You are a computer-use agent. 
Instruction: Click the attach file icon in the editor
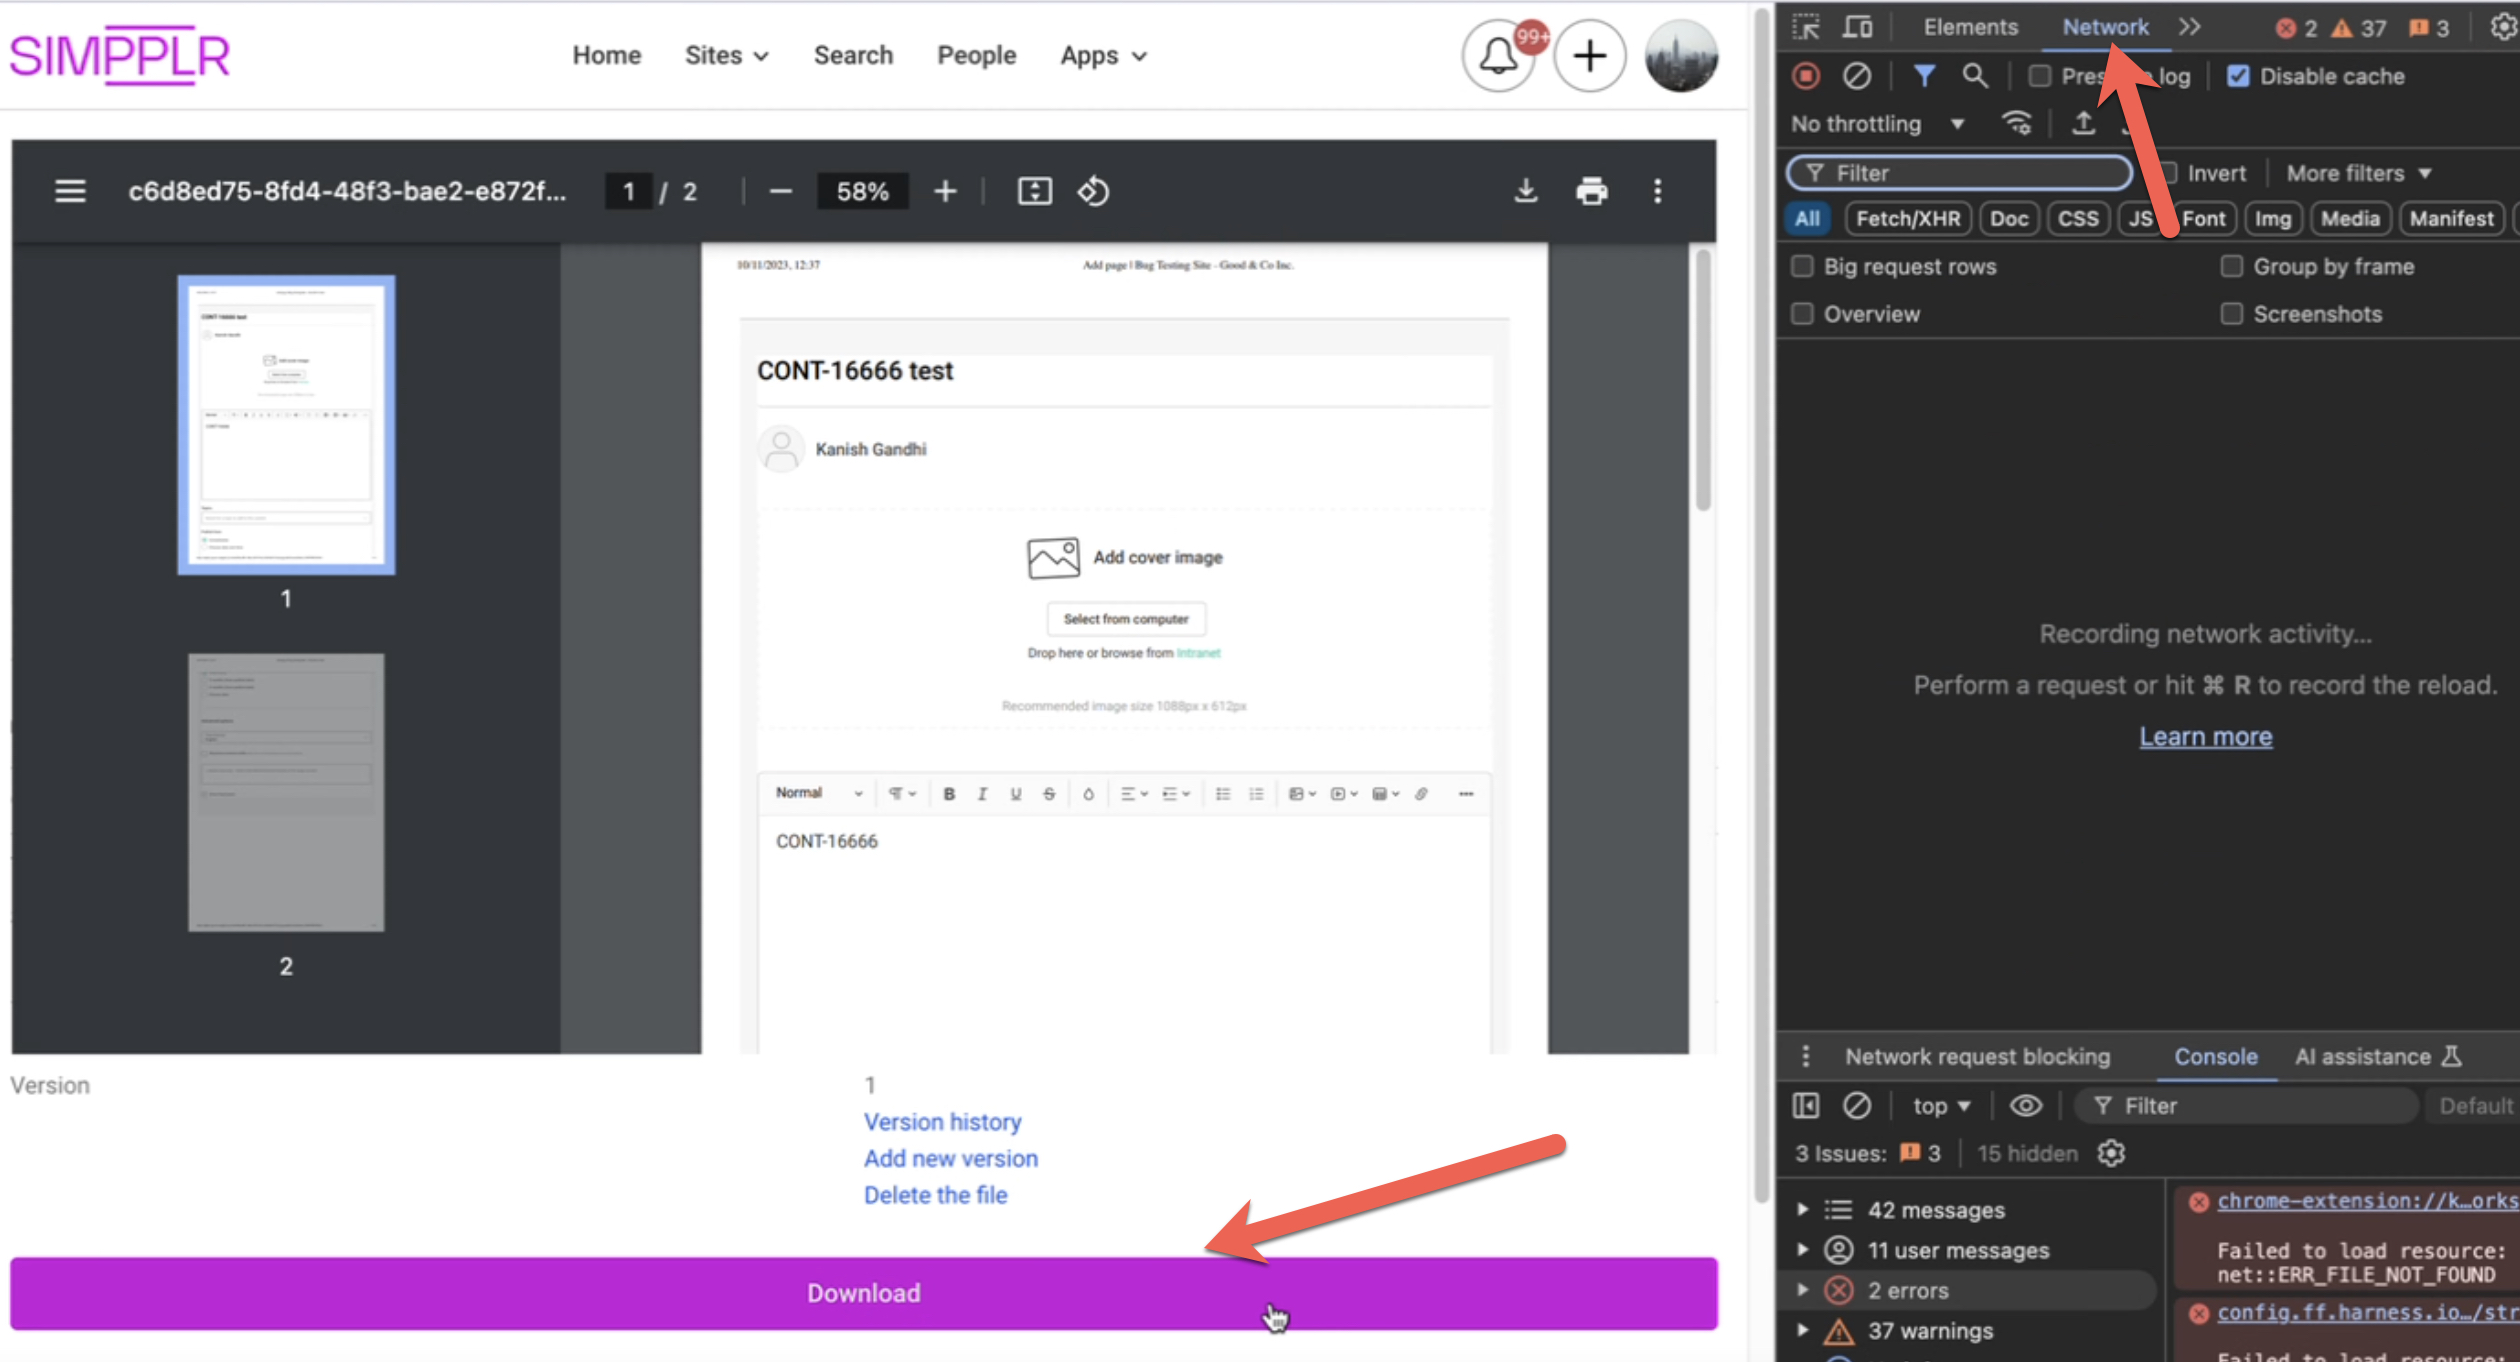point(1423,793)
